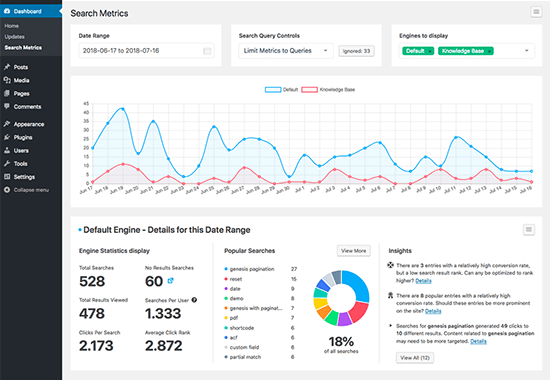
Task: Click the large blue donut chart segment
Action: pyautogui.click(x=357, y=284)
